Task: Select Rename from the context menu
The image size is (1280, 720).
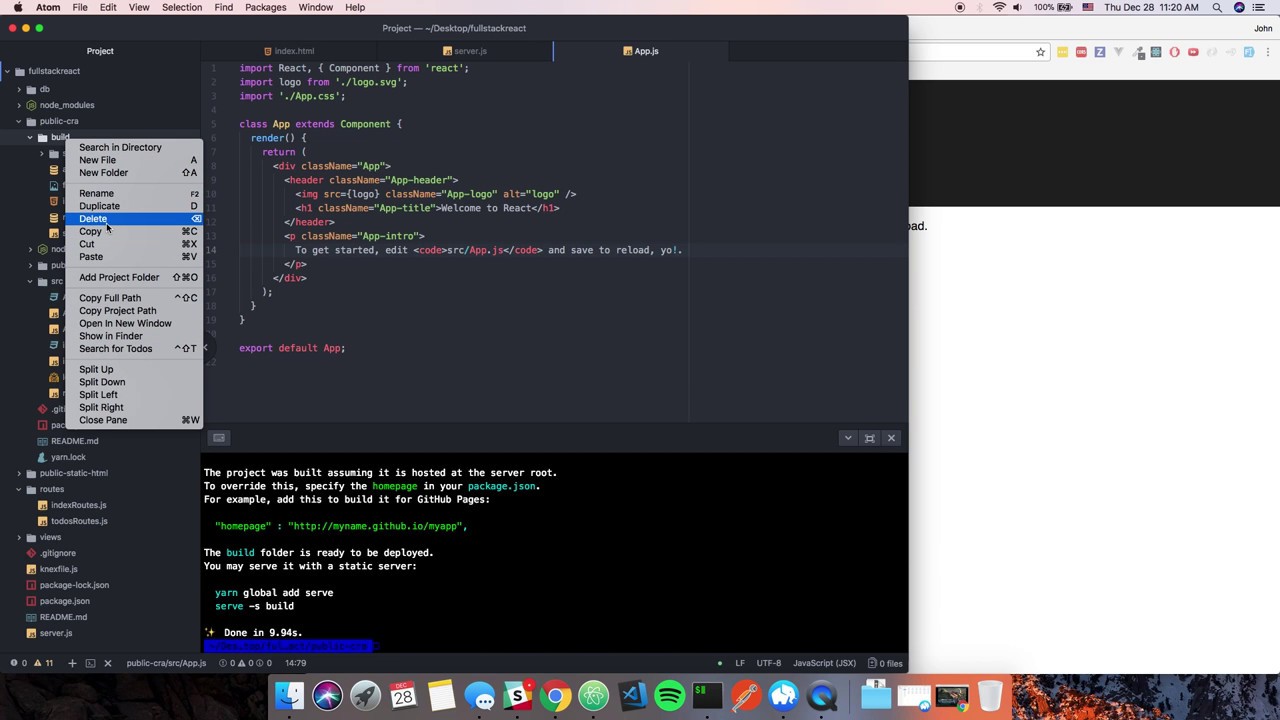Action: [134, 193]
